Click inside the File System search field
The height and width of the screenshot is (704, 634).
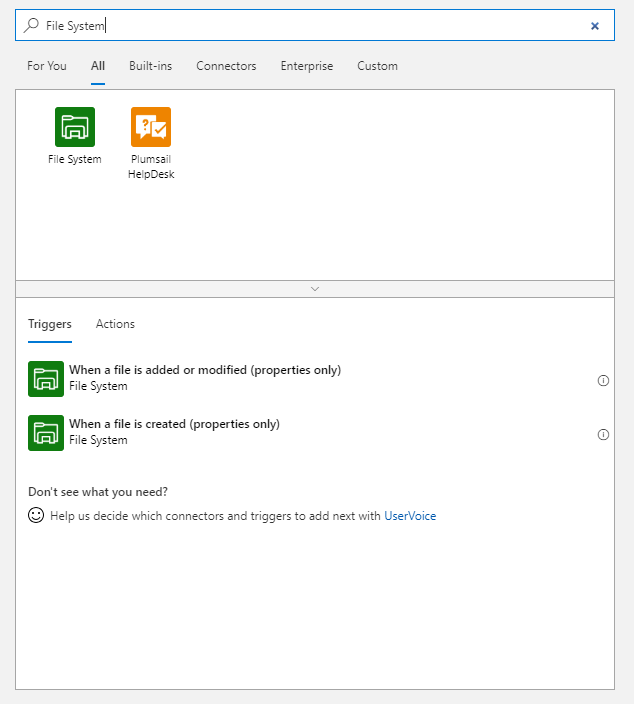click(x=315, y=25)
